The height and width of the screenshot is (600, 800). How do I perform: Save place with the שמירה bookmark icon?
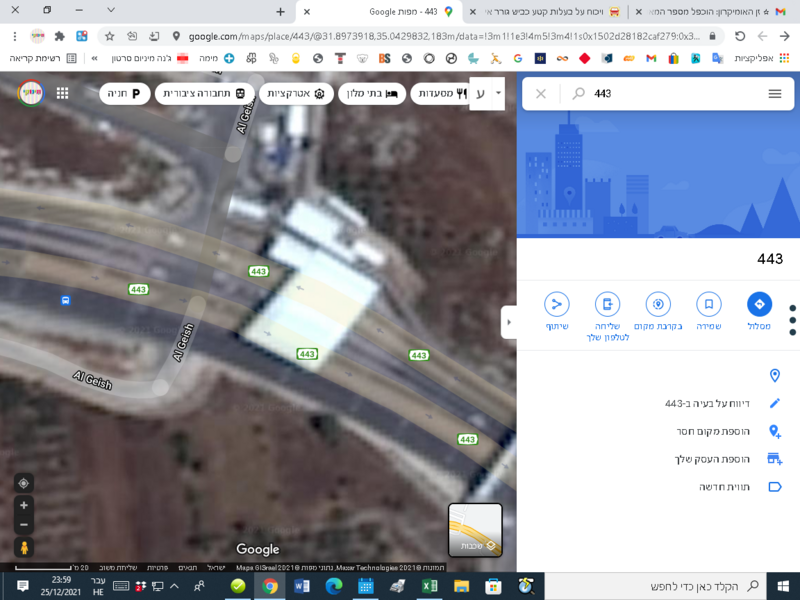click(x=708, y=305)
